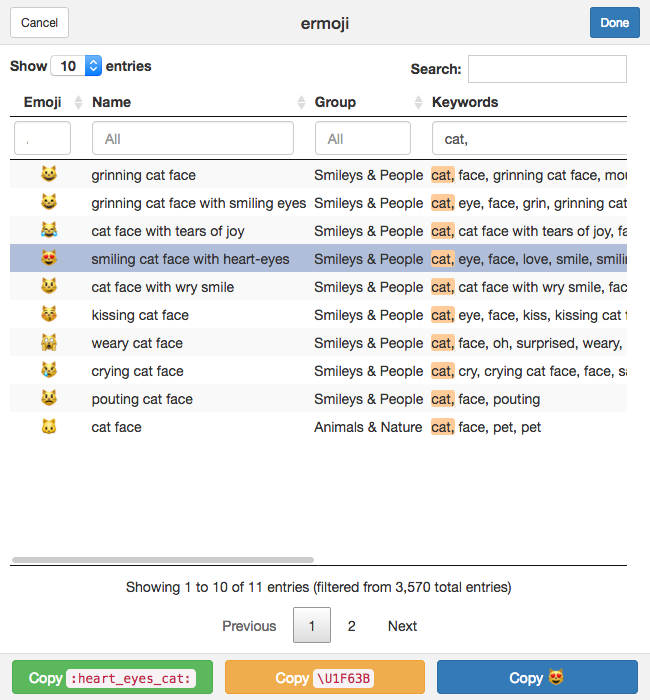The height and width of the screenshot is (700, 650).
Task: Sort table by Emoji column arrows
Action: [x=78, y=102]
